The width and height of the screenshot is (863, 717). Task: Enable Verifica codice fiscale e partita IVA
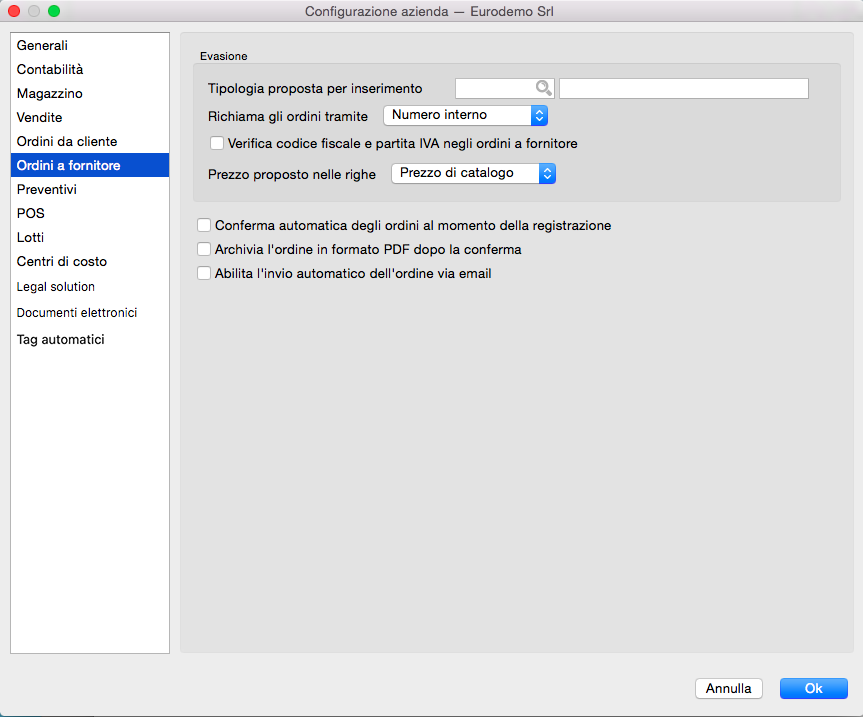tap(217, 143)
